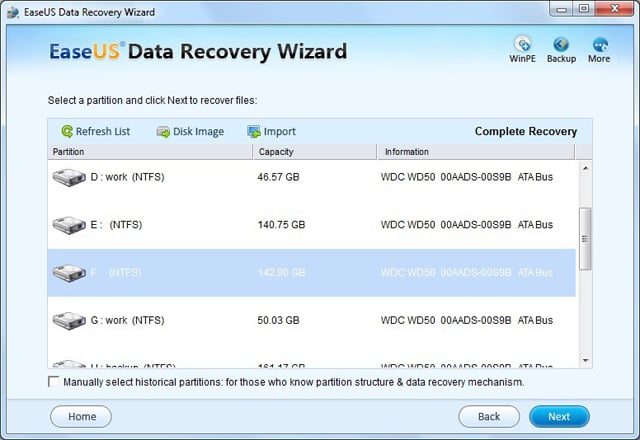
Task: Click the 142.80 GB capacity value
Action: 281,273
